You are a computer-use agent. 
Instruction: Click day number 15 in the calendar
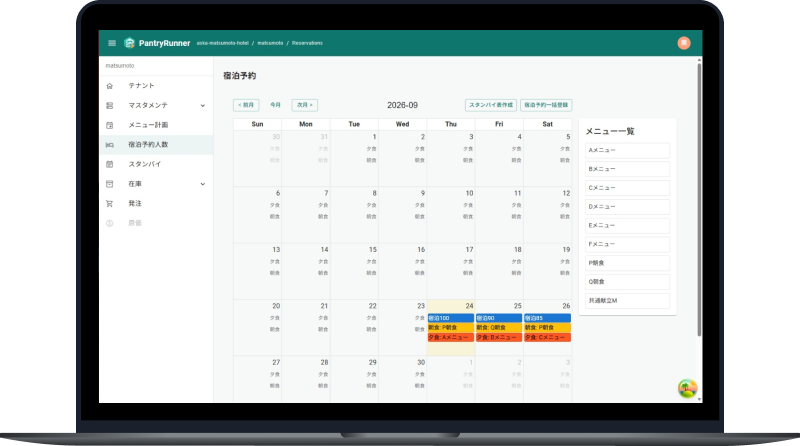(372, 250)
